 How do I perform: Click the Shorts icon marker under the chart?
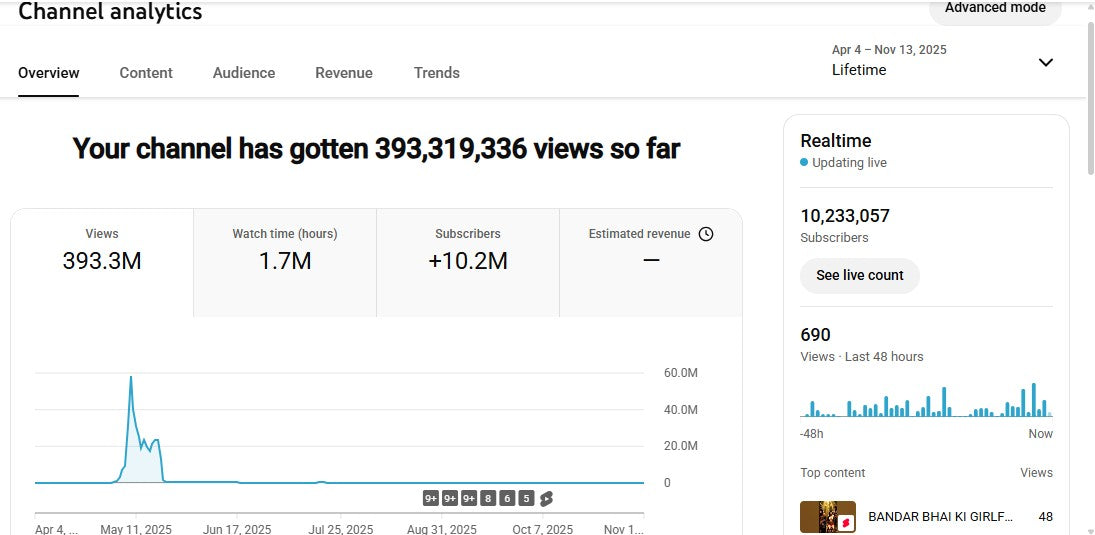click(x=546, y=498)
